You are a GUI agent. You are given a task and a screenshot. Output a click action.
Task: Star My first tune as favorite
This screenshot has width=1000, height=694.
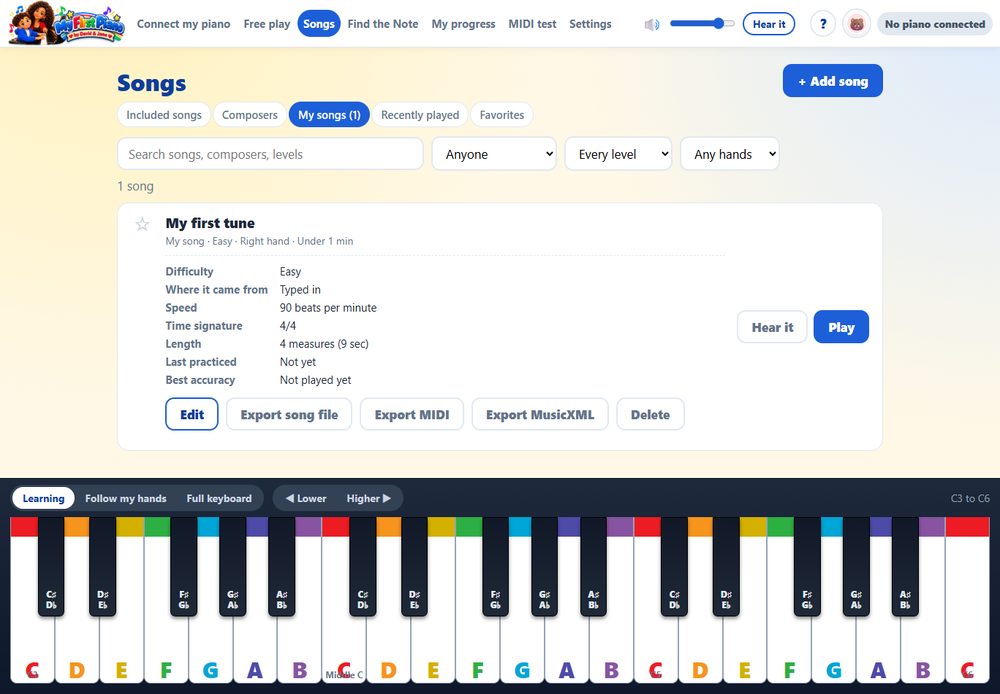pyautogui.click(x=142, y=224)
